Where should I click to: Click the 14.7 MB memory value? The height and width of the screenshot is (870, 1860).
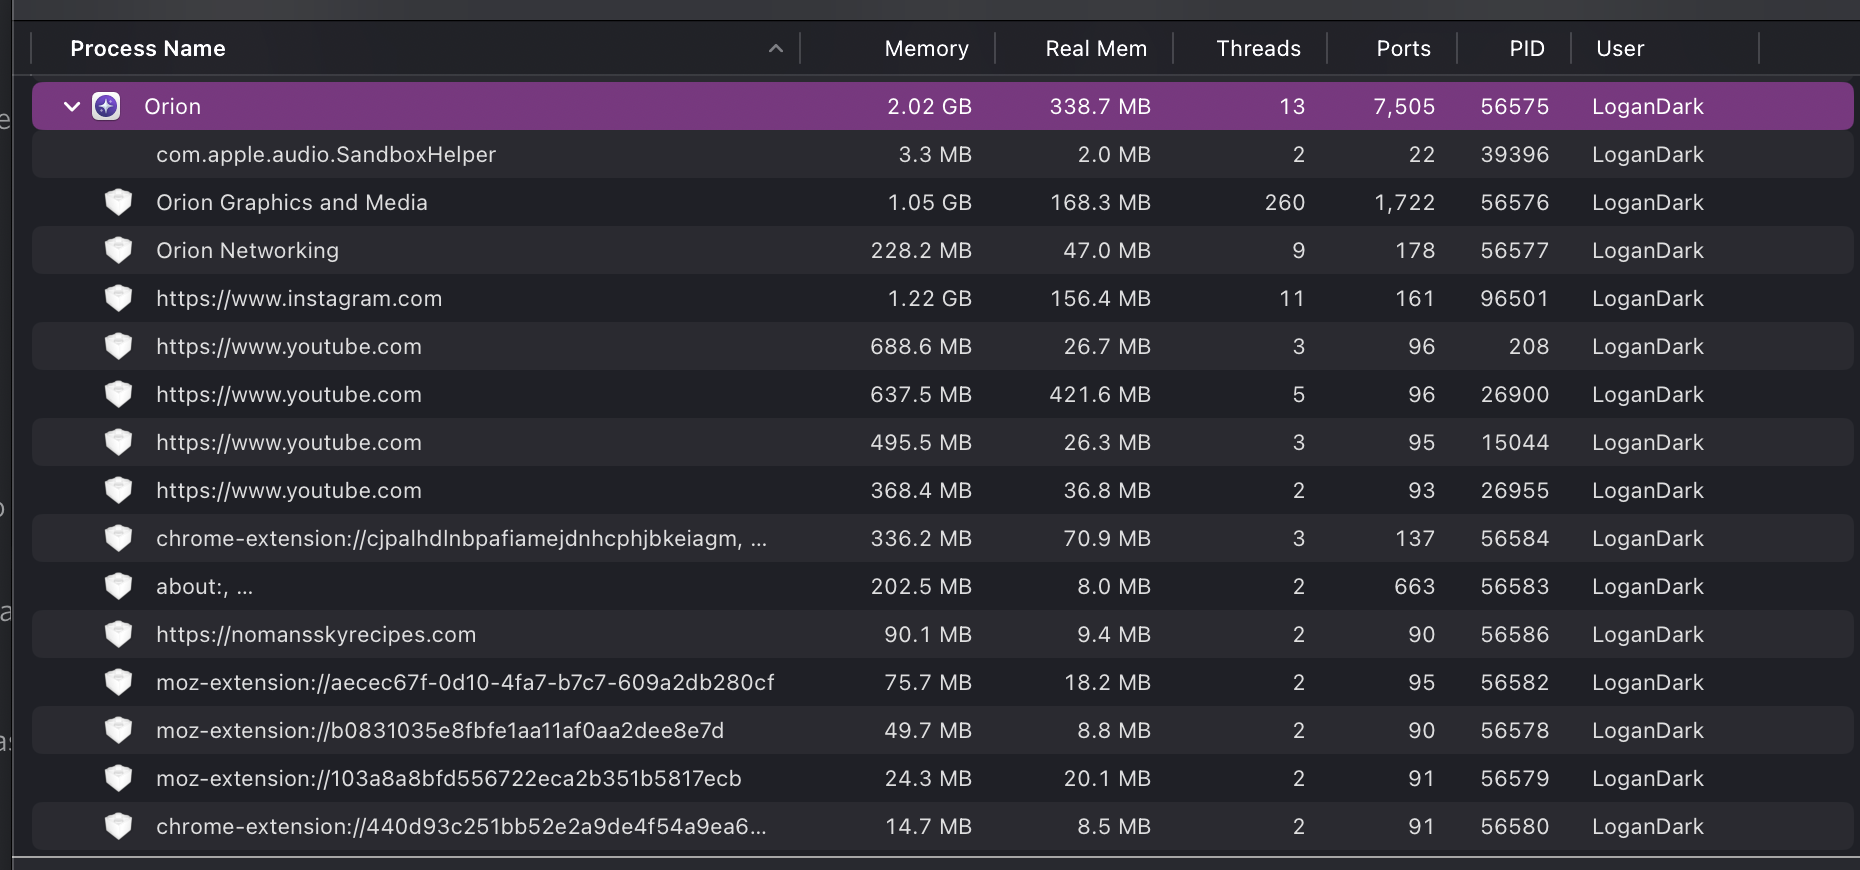pos(928,826)
